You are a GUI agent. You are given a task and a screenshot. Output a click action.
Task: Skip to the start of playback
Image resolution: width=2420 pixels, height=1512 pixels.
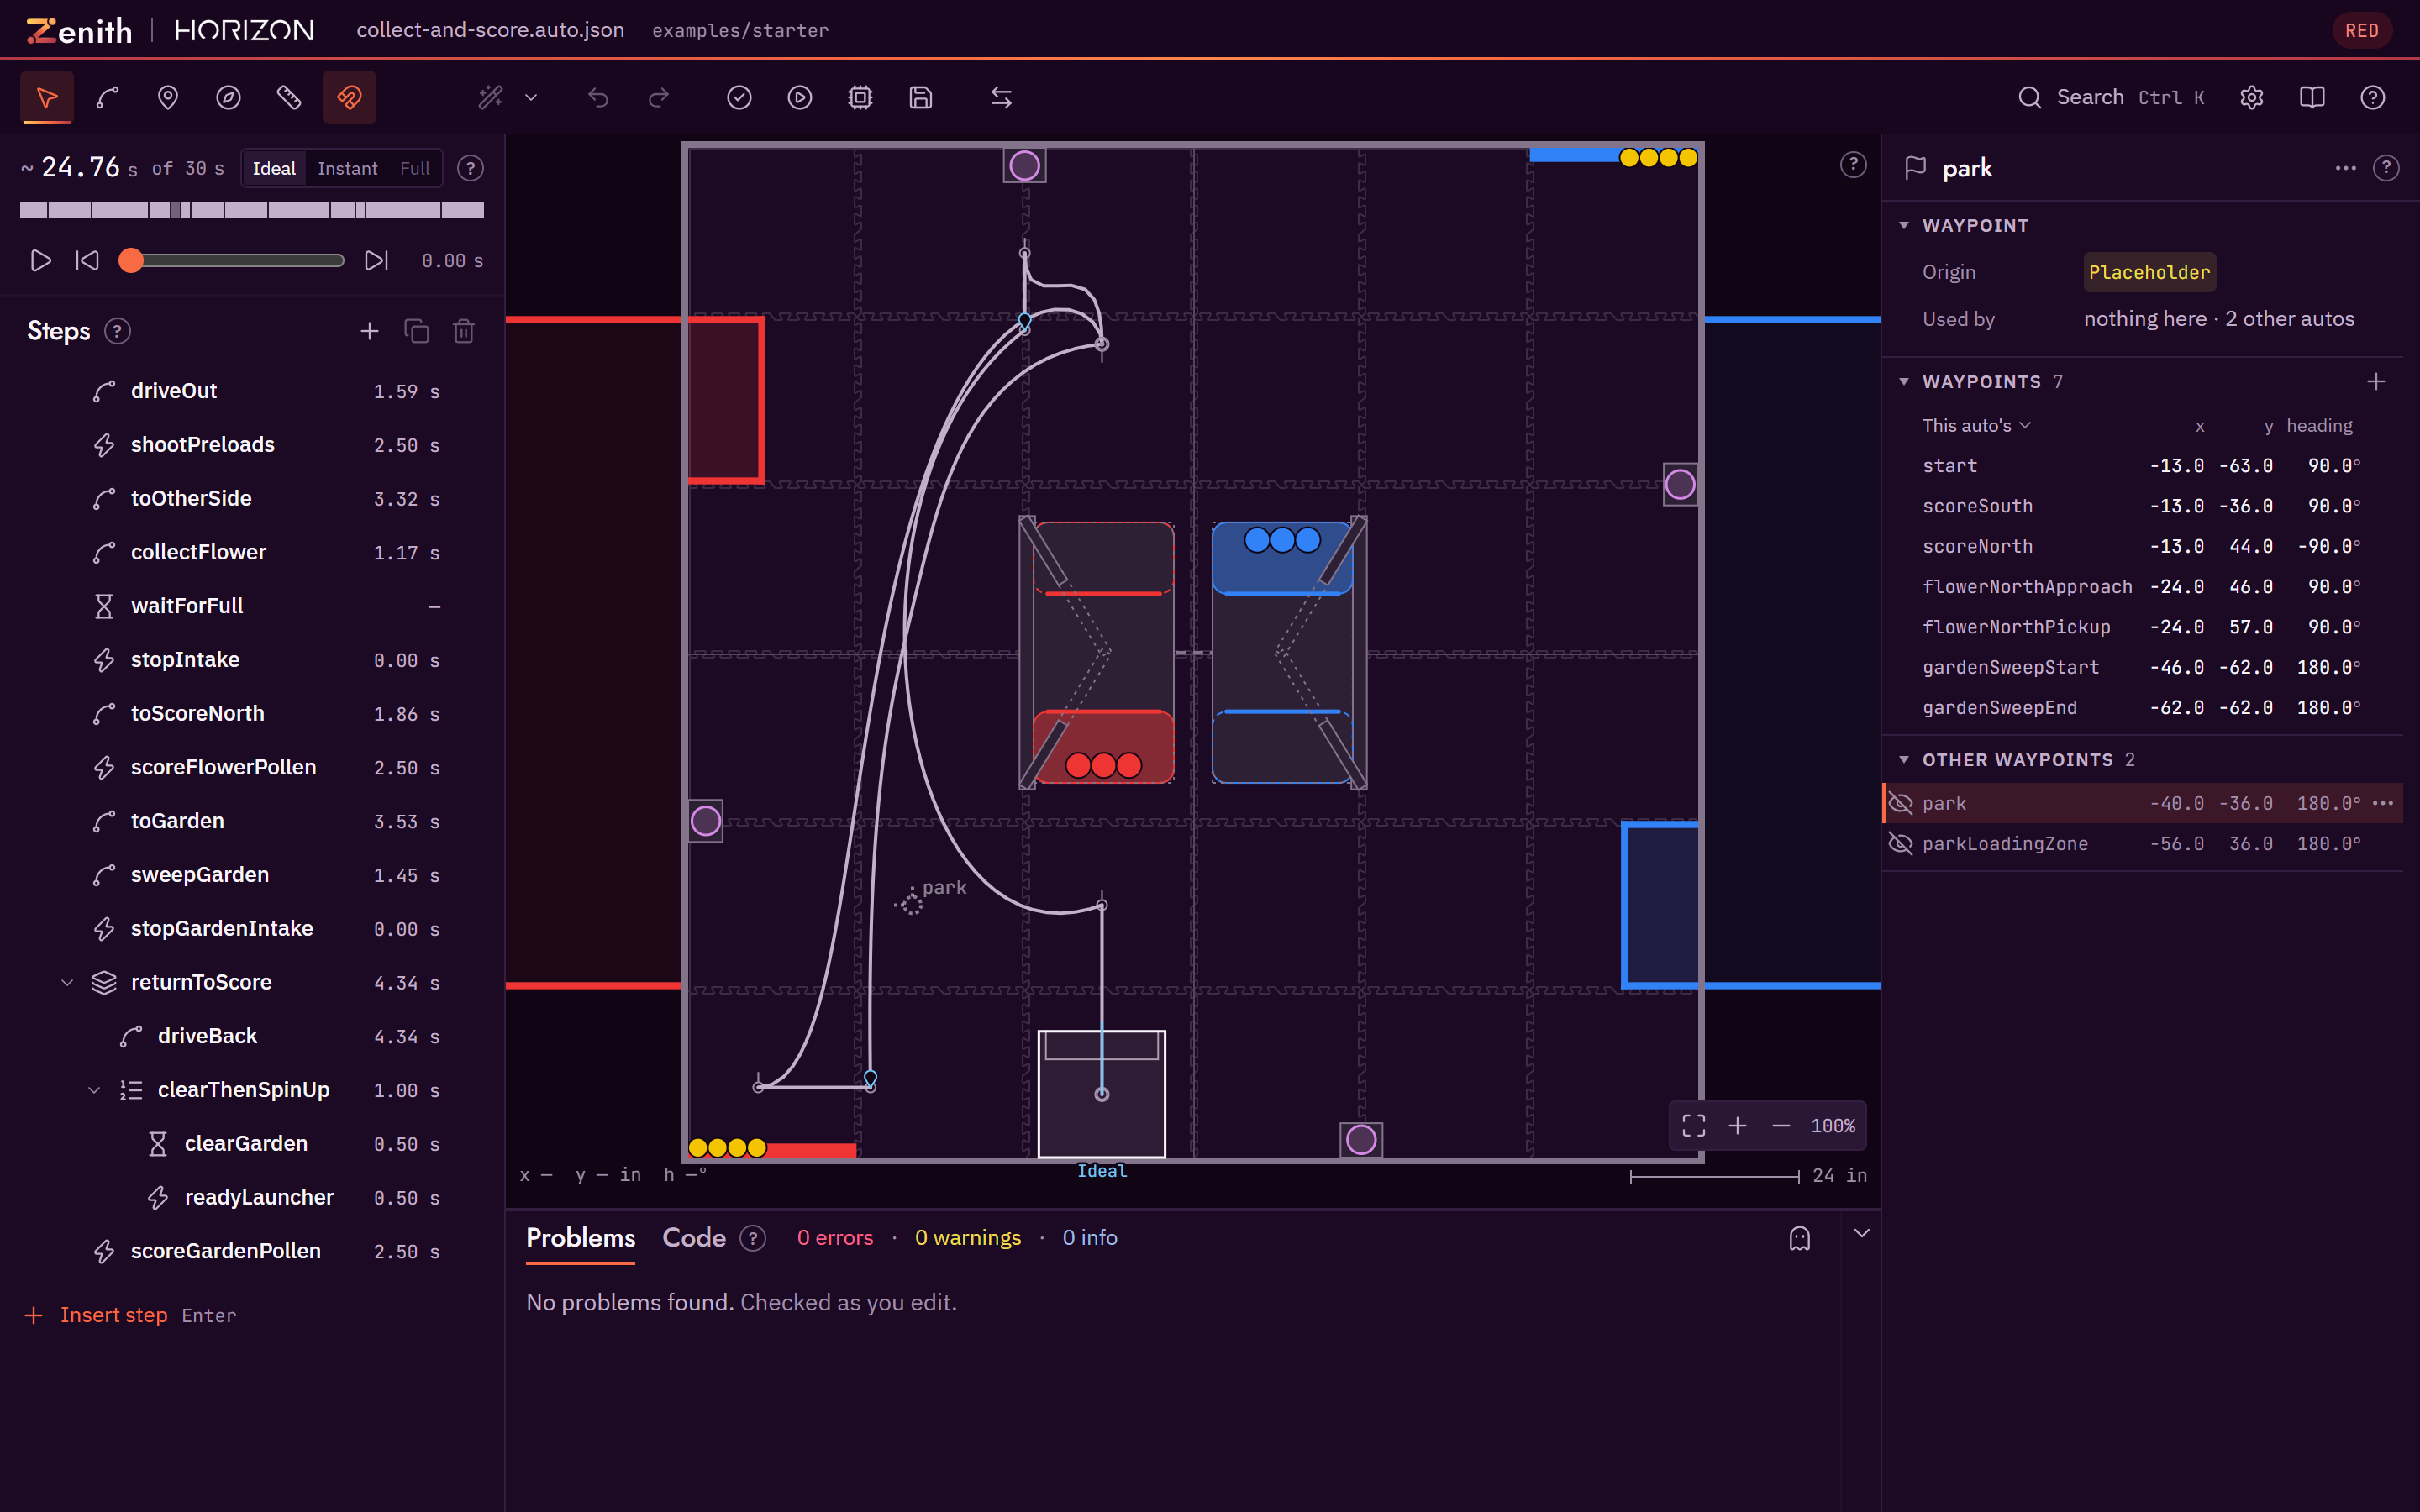87,260
